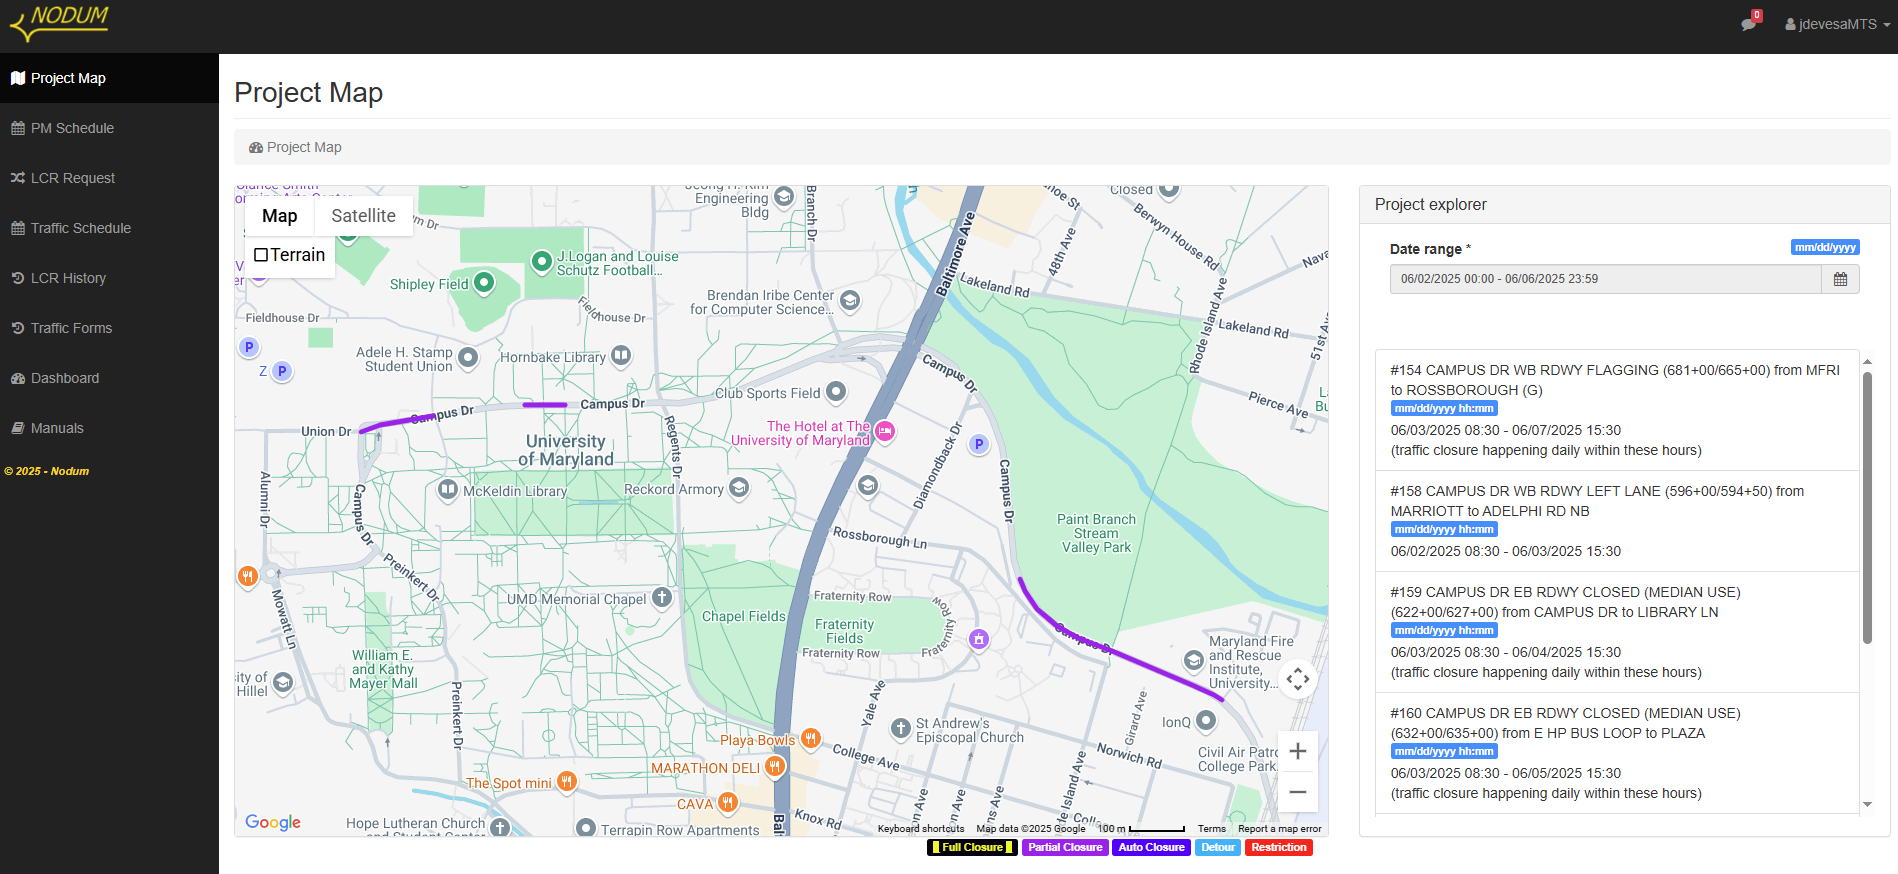Click the CAVA restaurant marker
Viewport: 1898px width, 874px height.
pyautogui.click(x=728, y=802)
